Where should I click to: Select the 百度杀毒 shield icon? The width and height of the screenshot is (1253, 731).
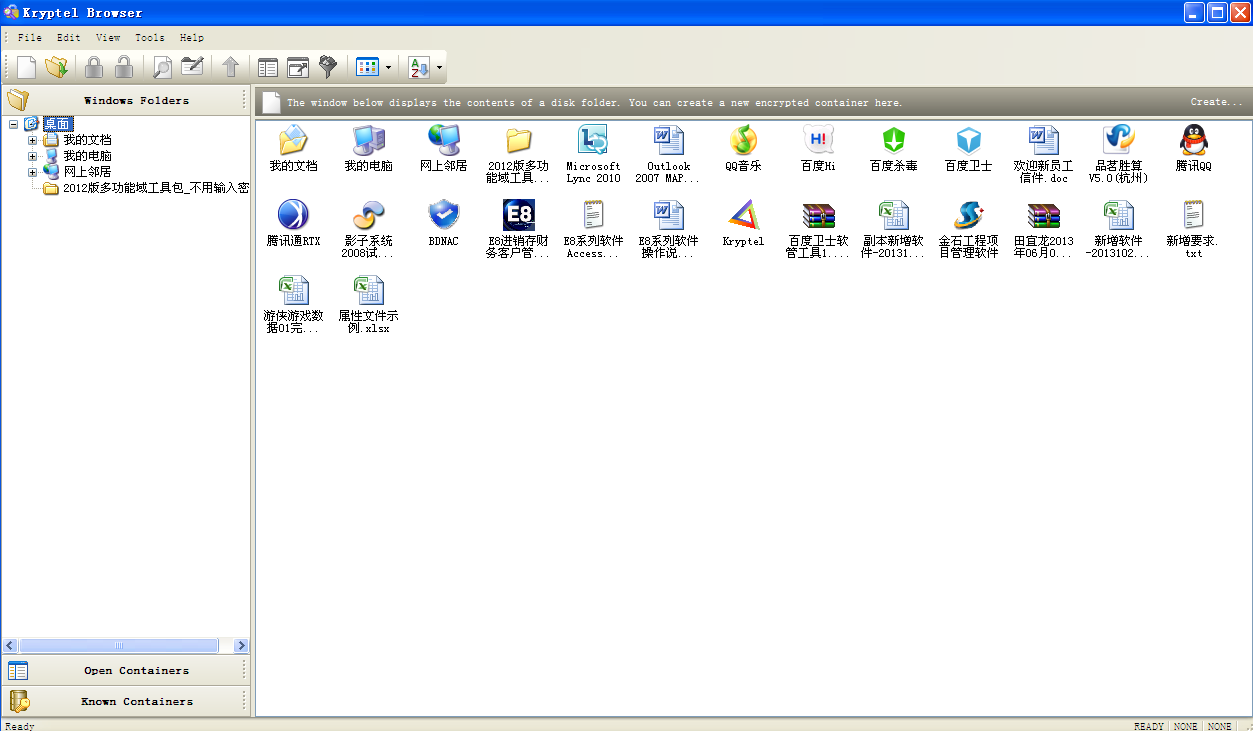(x=893, y=148)
